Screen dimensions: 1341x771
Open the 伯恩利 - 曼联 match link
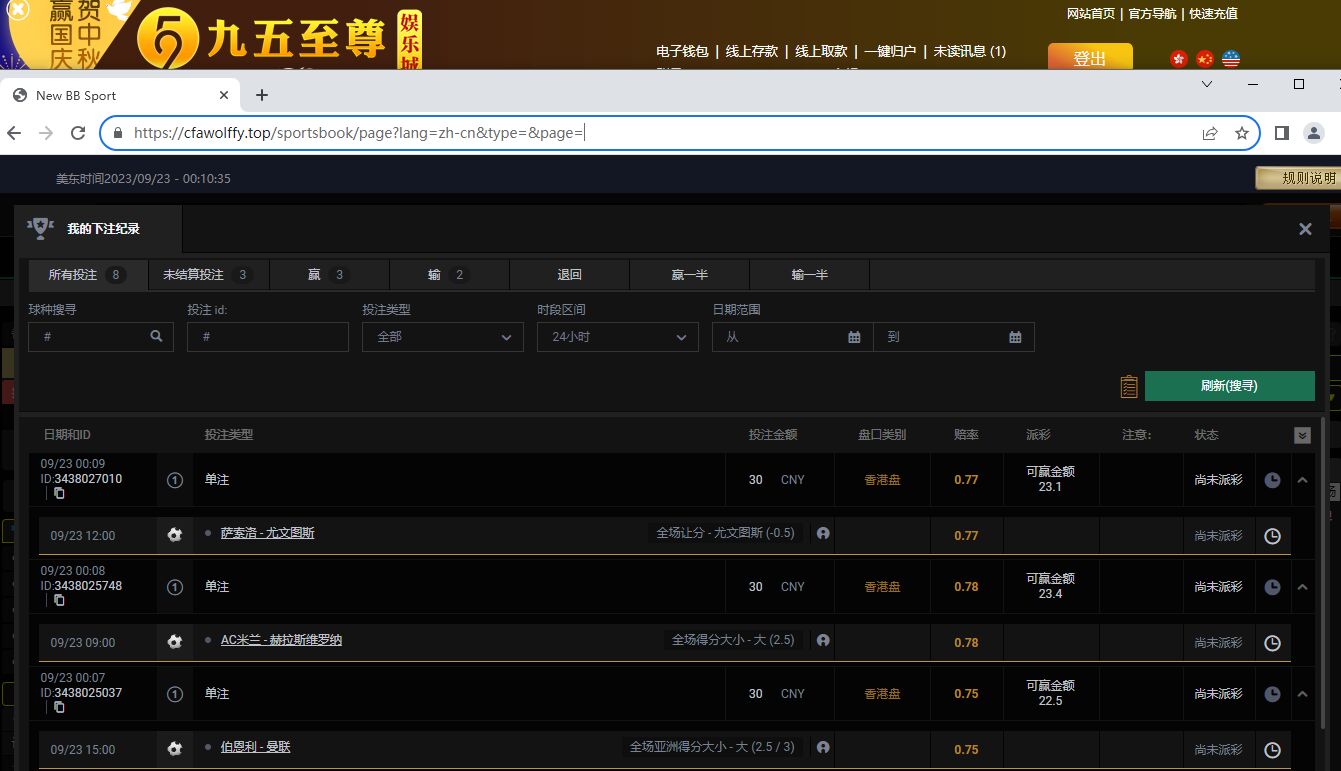pyautogui.click(x=255, y=747)
